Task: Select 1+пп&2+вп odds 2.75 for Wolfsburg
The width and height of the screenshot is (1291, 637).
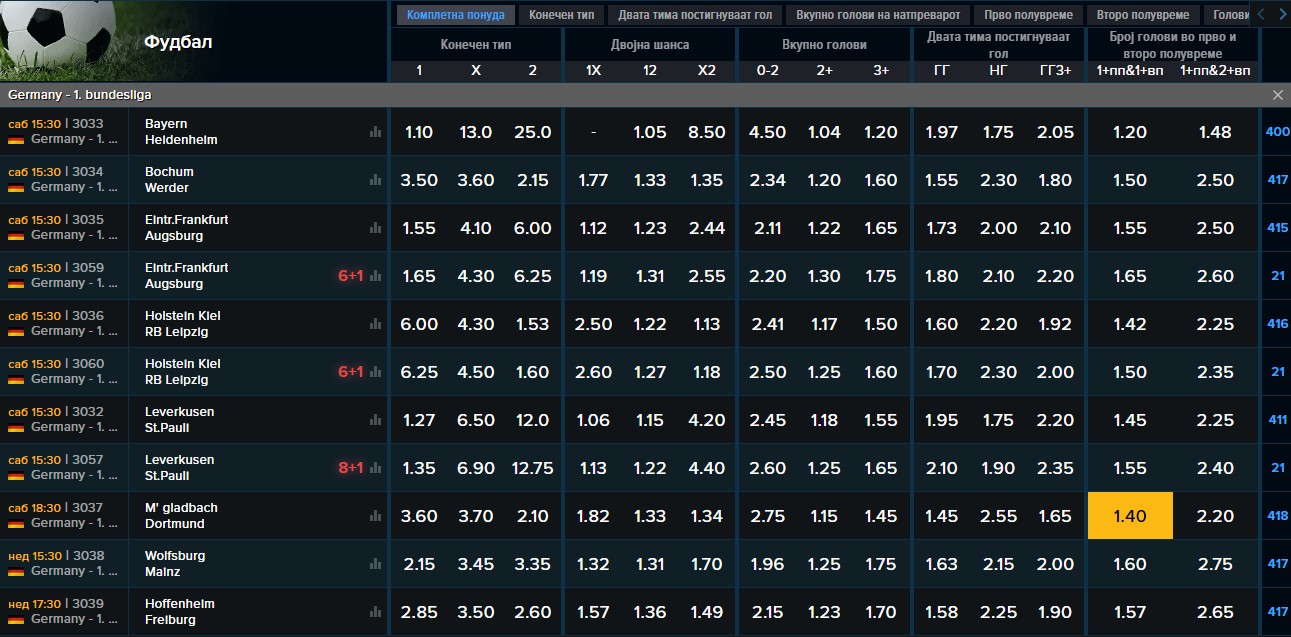Action: pyautogui.click(x=1215, y=564)
